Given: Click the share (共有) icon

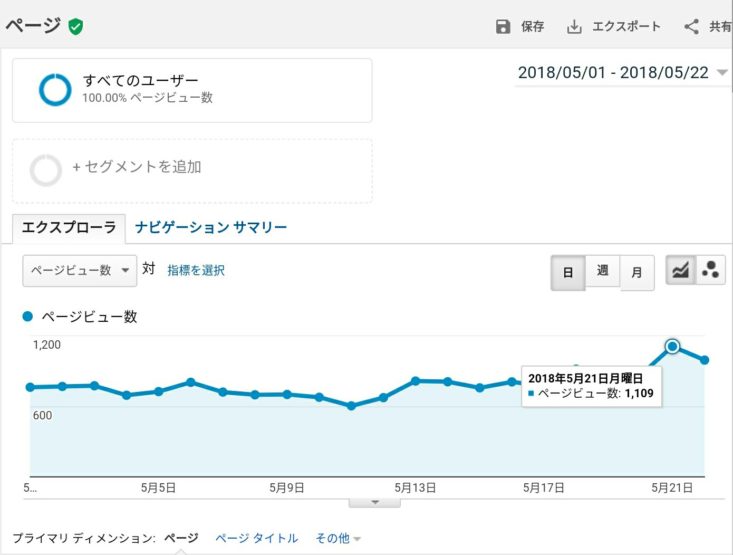Looking at the screenshot, I should click(691, 27).
